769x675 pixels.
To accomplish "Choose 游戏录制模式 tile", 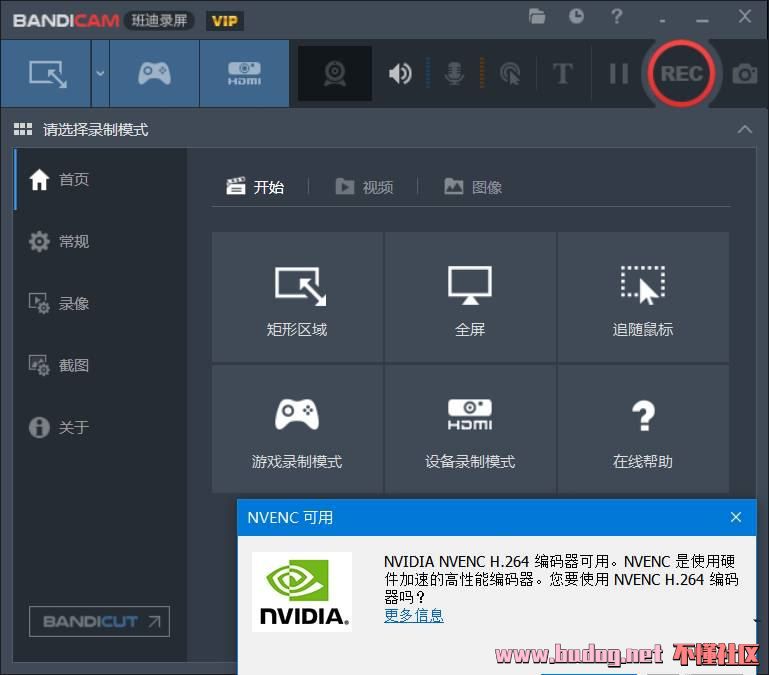I will click(297, 429).
